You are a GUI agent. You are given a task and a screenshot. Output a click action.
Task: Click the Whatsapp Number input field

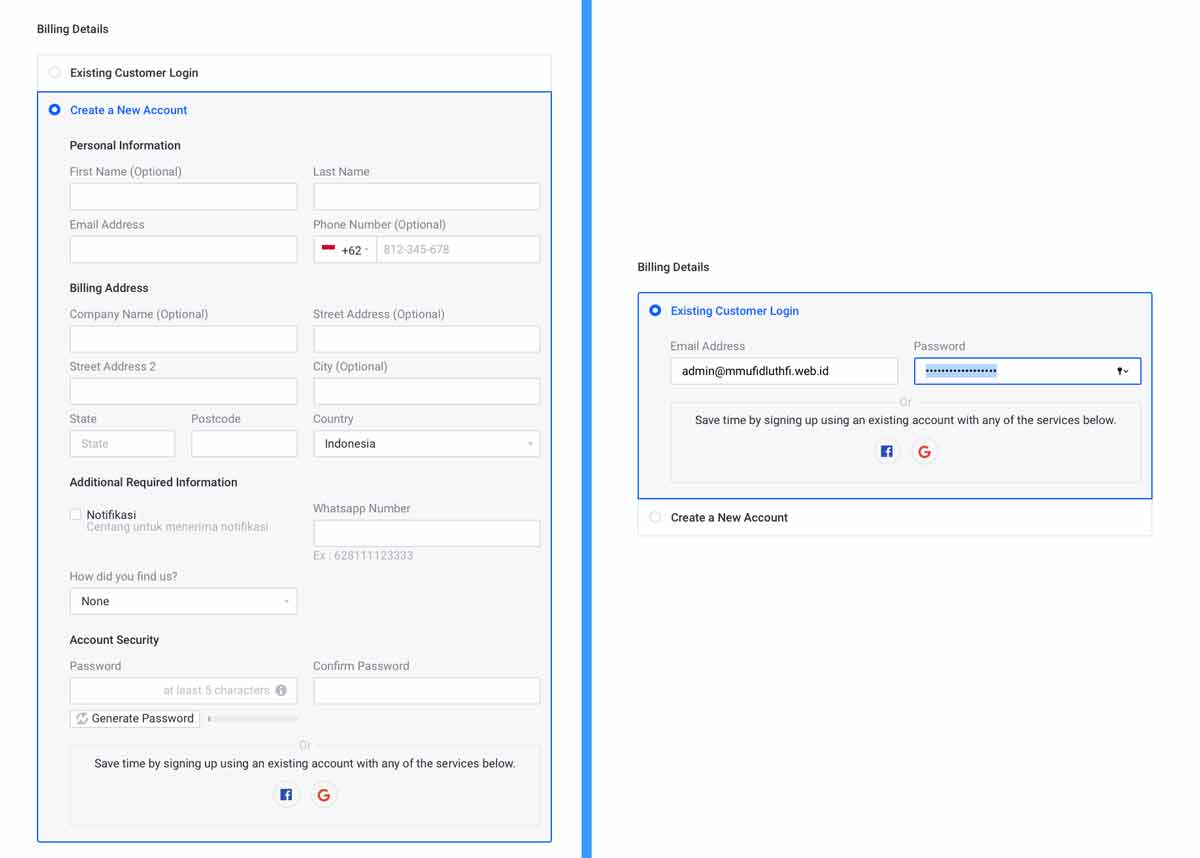(426, 533)
